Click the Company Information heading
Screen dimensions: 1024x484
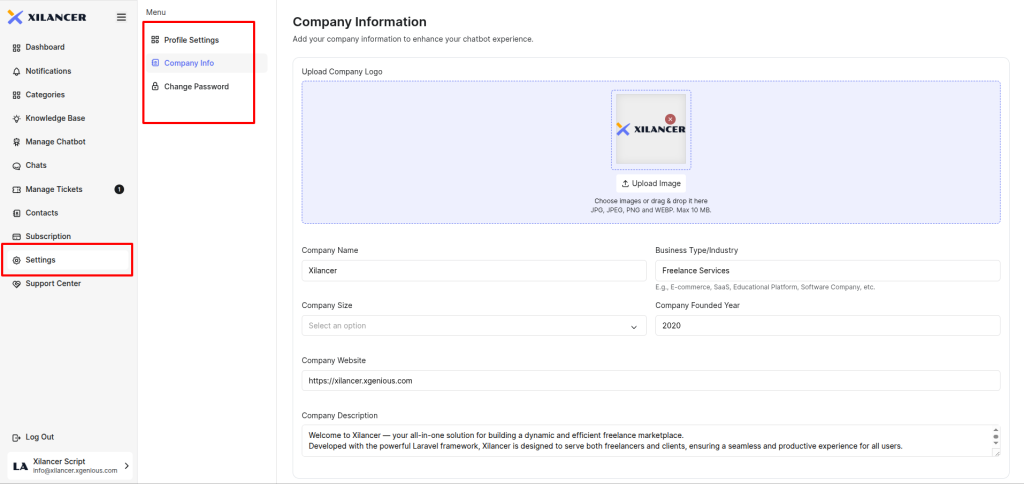[x=359, y=22]
